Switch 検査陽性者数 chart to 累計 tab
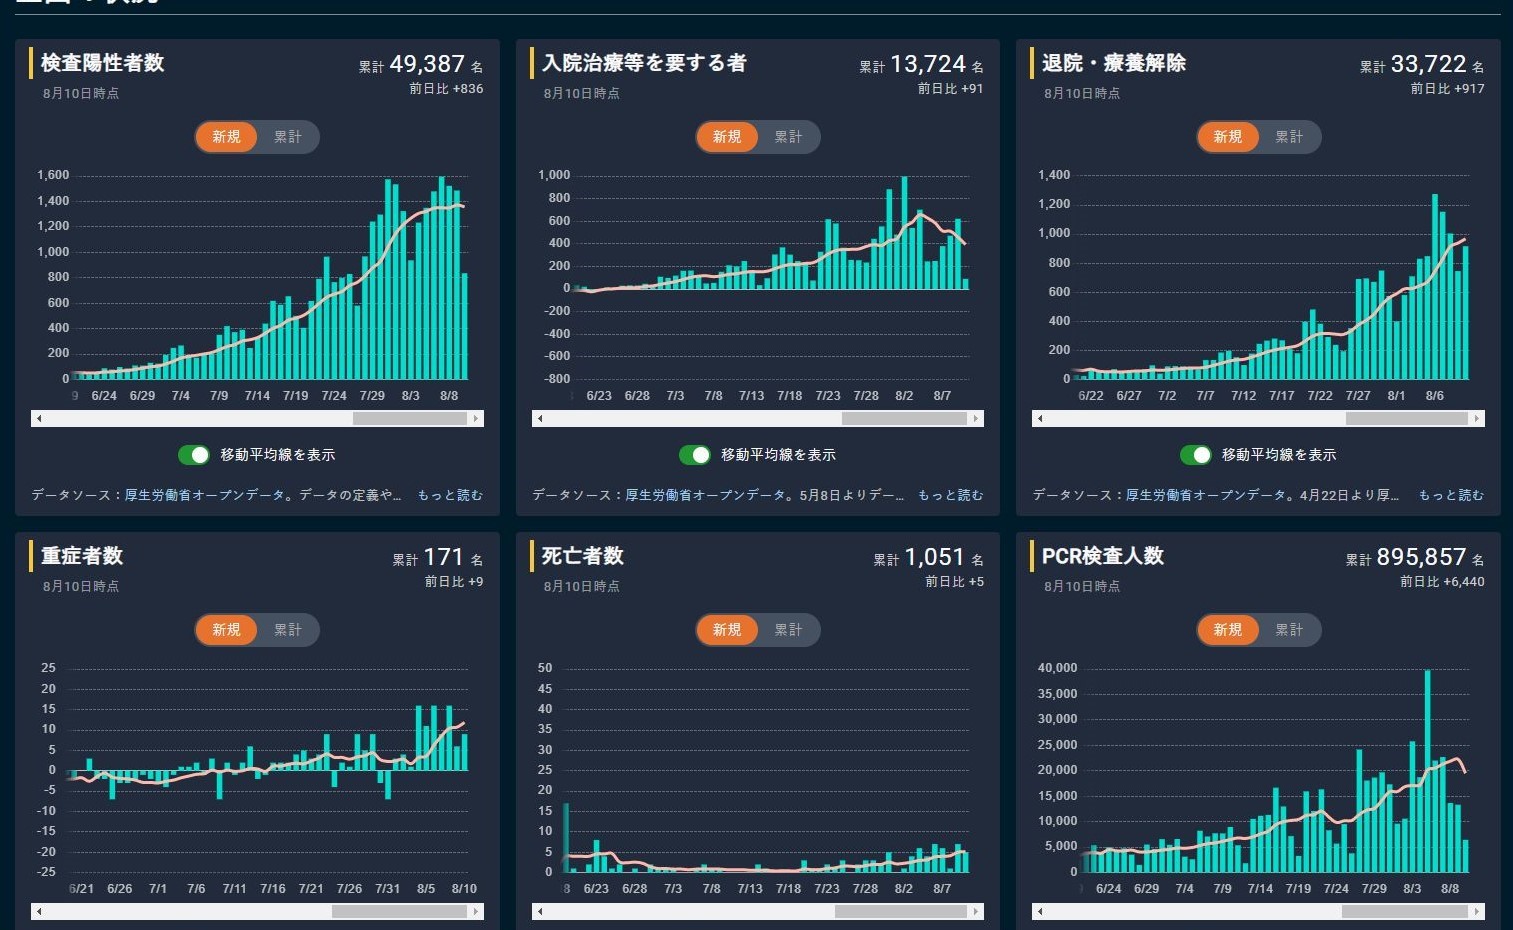Viewport: 1513px width, 930px height. click(x=288, y=137)
